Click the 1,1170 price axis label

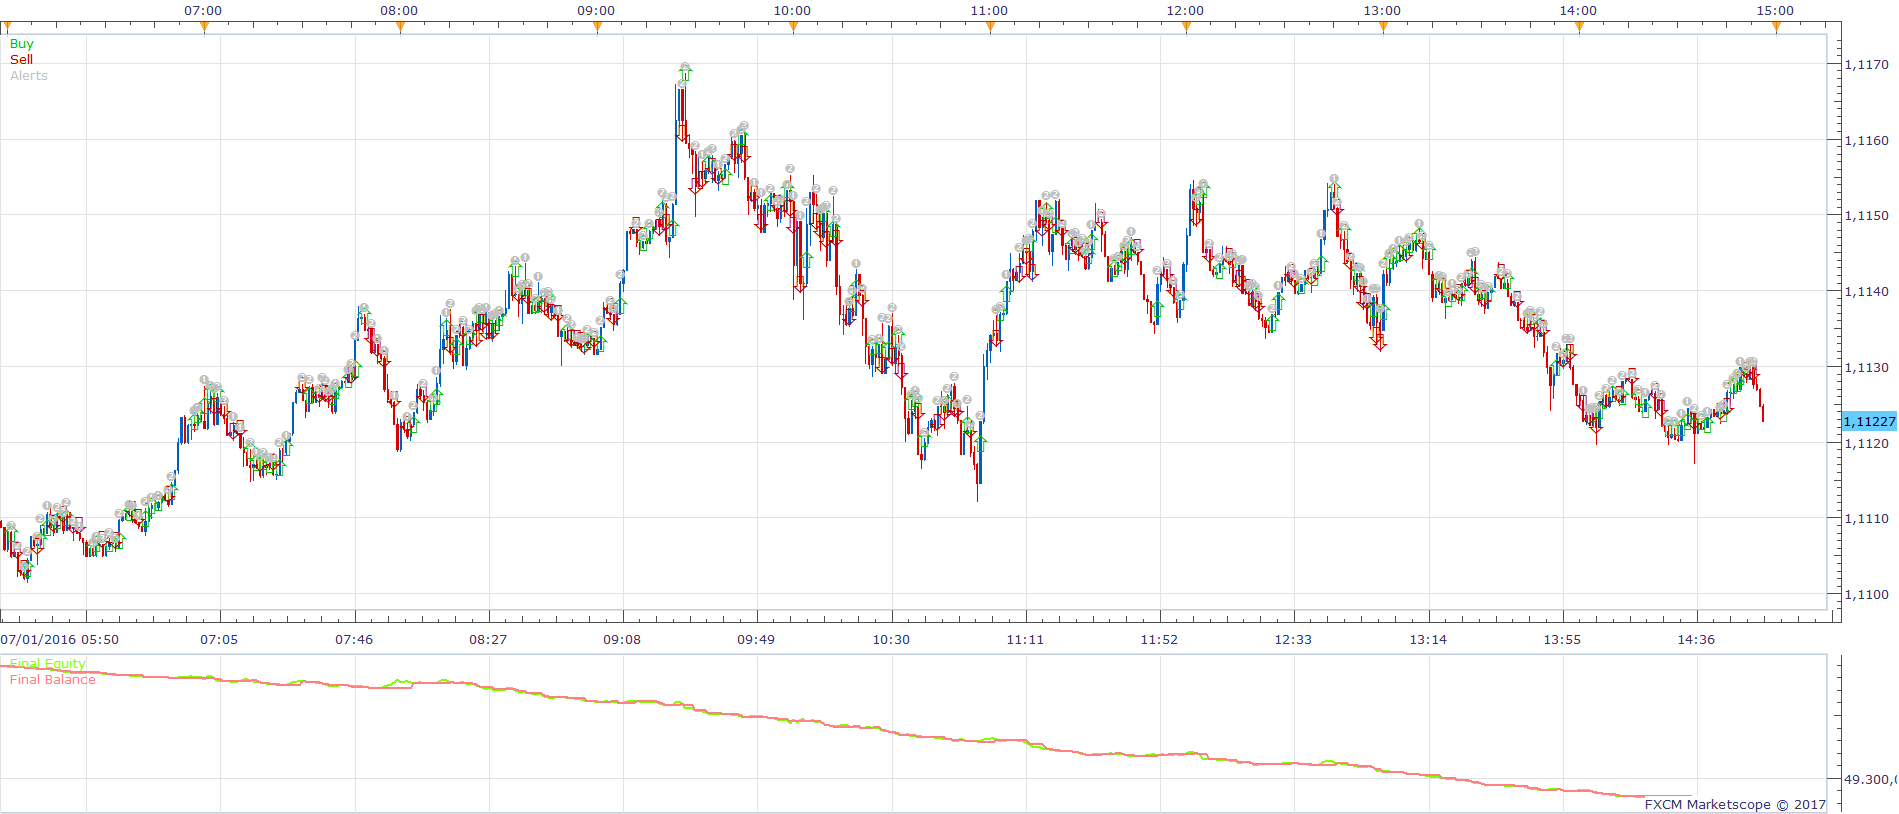1867,65
